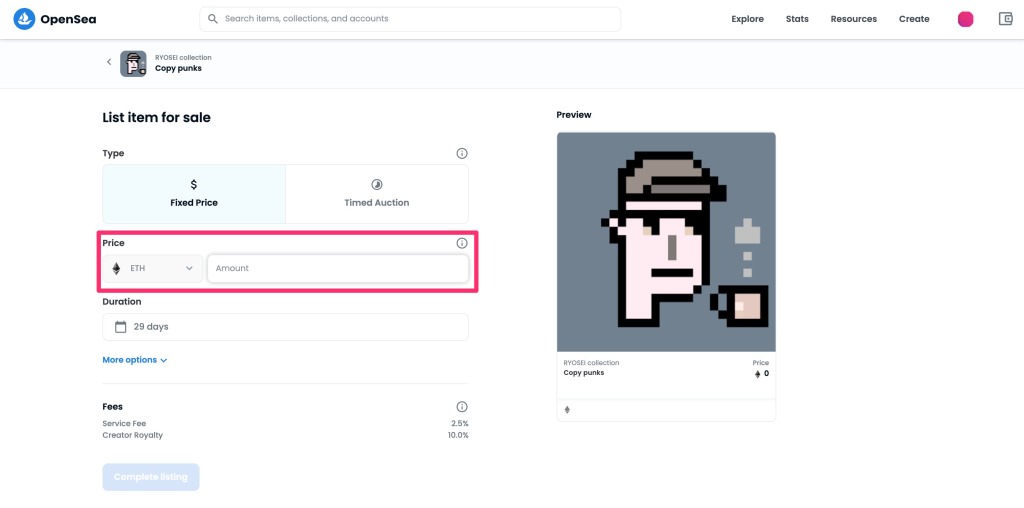Open the ETH currency dropdown
Viewport: 1024px width, 508px height.
(153, 268)
